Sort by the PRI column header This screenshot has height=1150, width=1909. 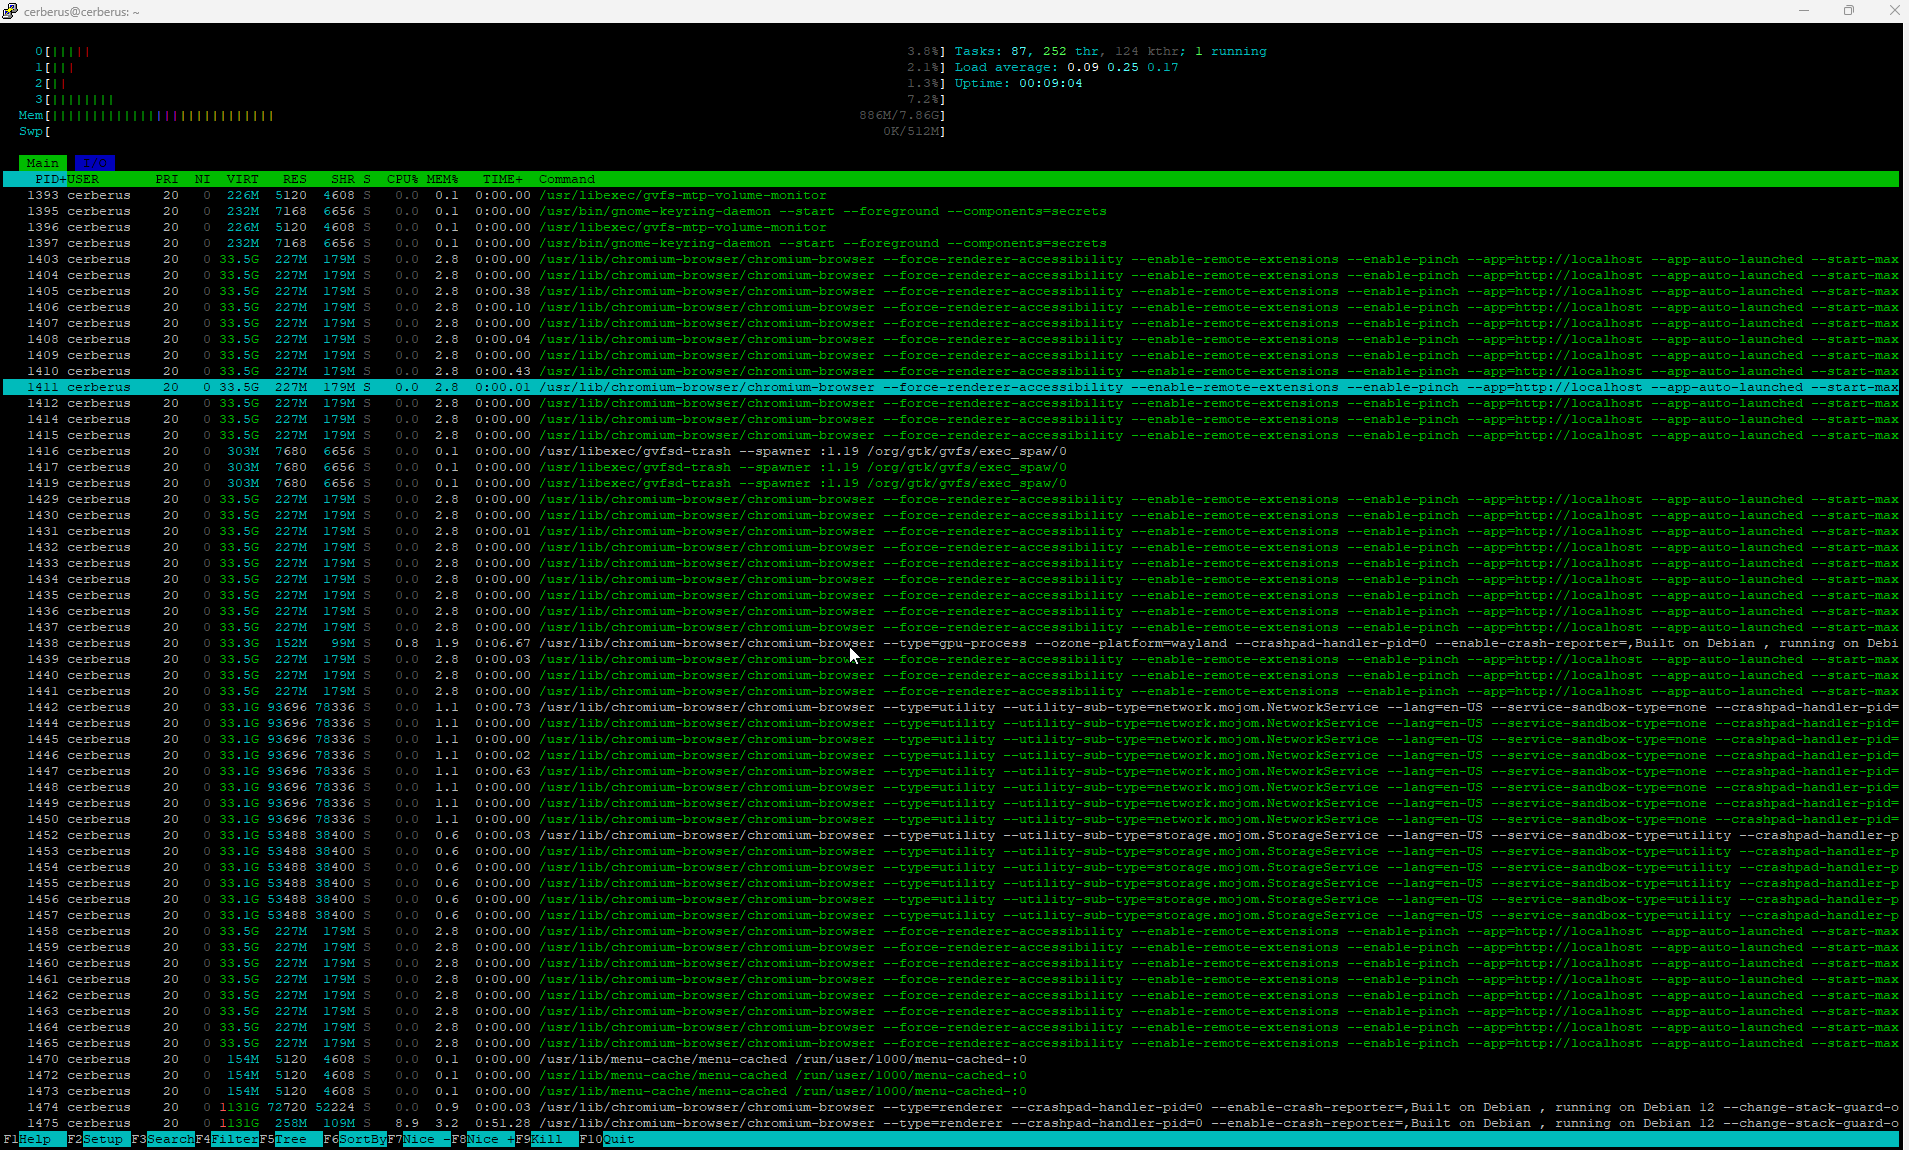(x=167, y=179)
